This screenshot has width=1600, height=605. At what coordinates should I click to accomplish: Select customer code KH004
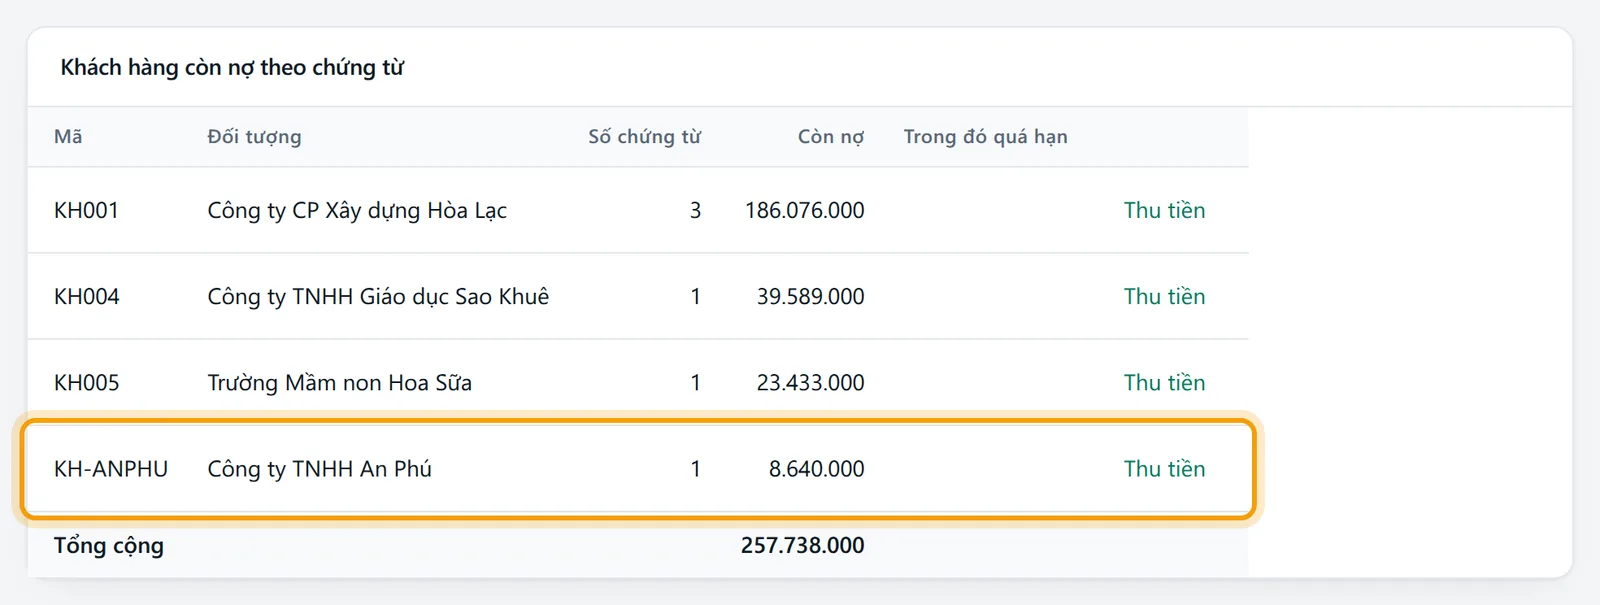pos(86,296)
